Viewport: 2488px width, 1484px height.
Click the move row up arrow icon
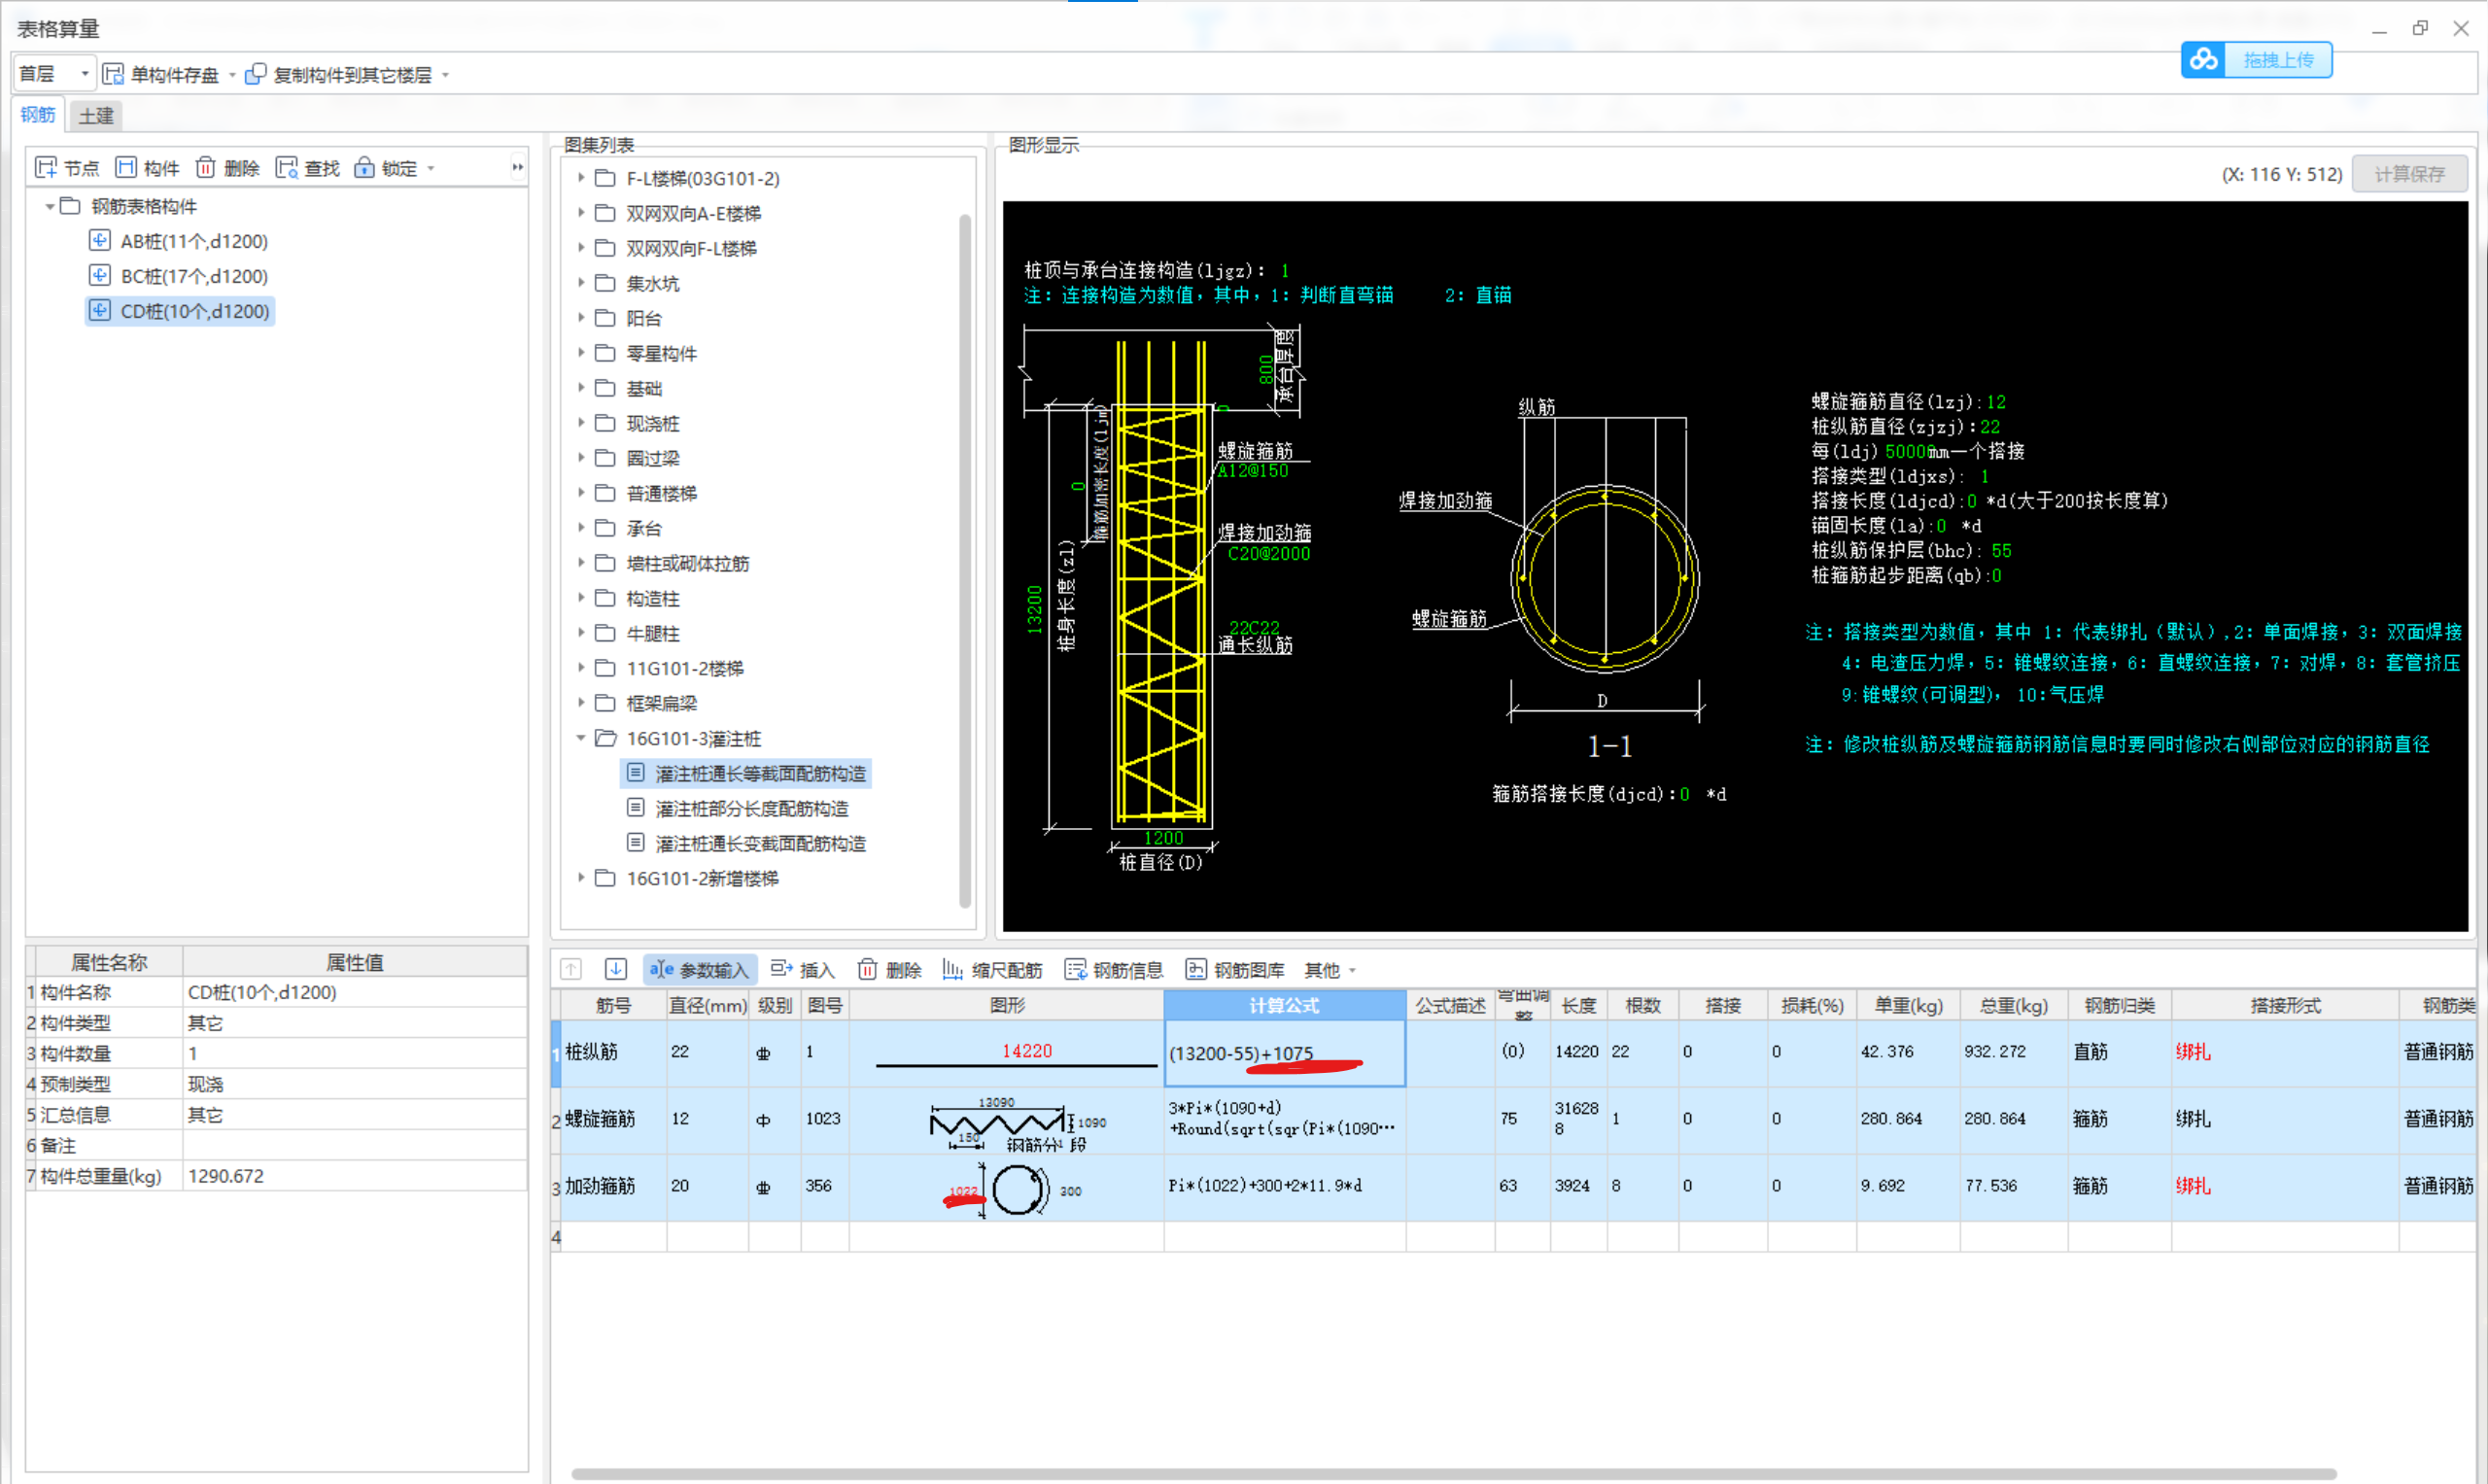571,969
